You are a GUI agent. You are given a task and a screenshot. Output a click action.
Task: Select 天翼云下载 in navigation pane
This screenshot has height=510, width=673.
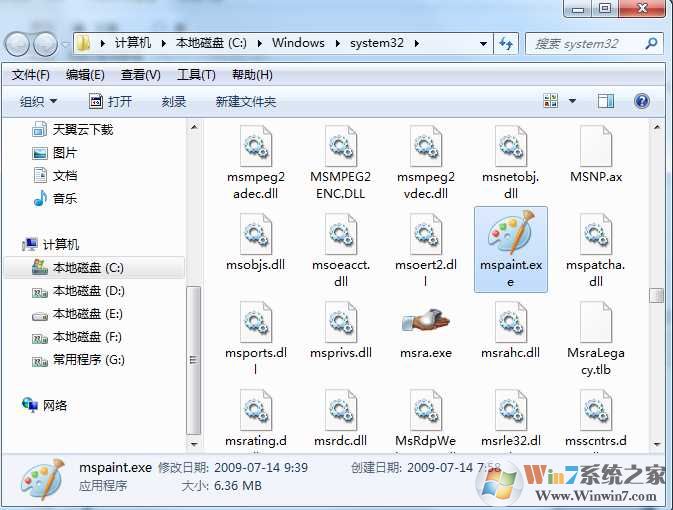coord(73,129)
